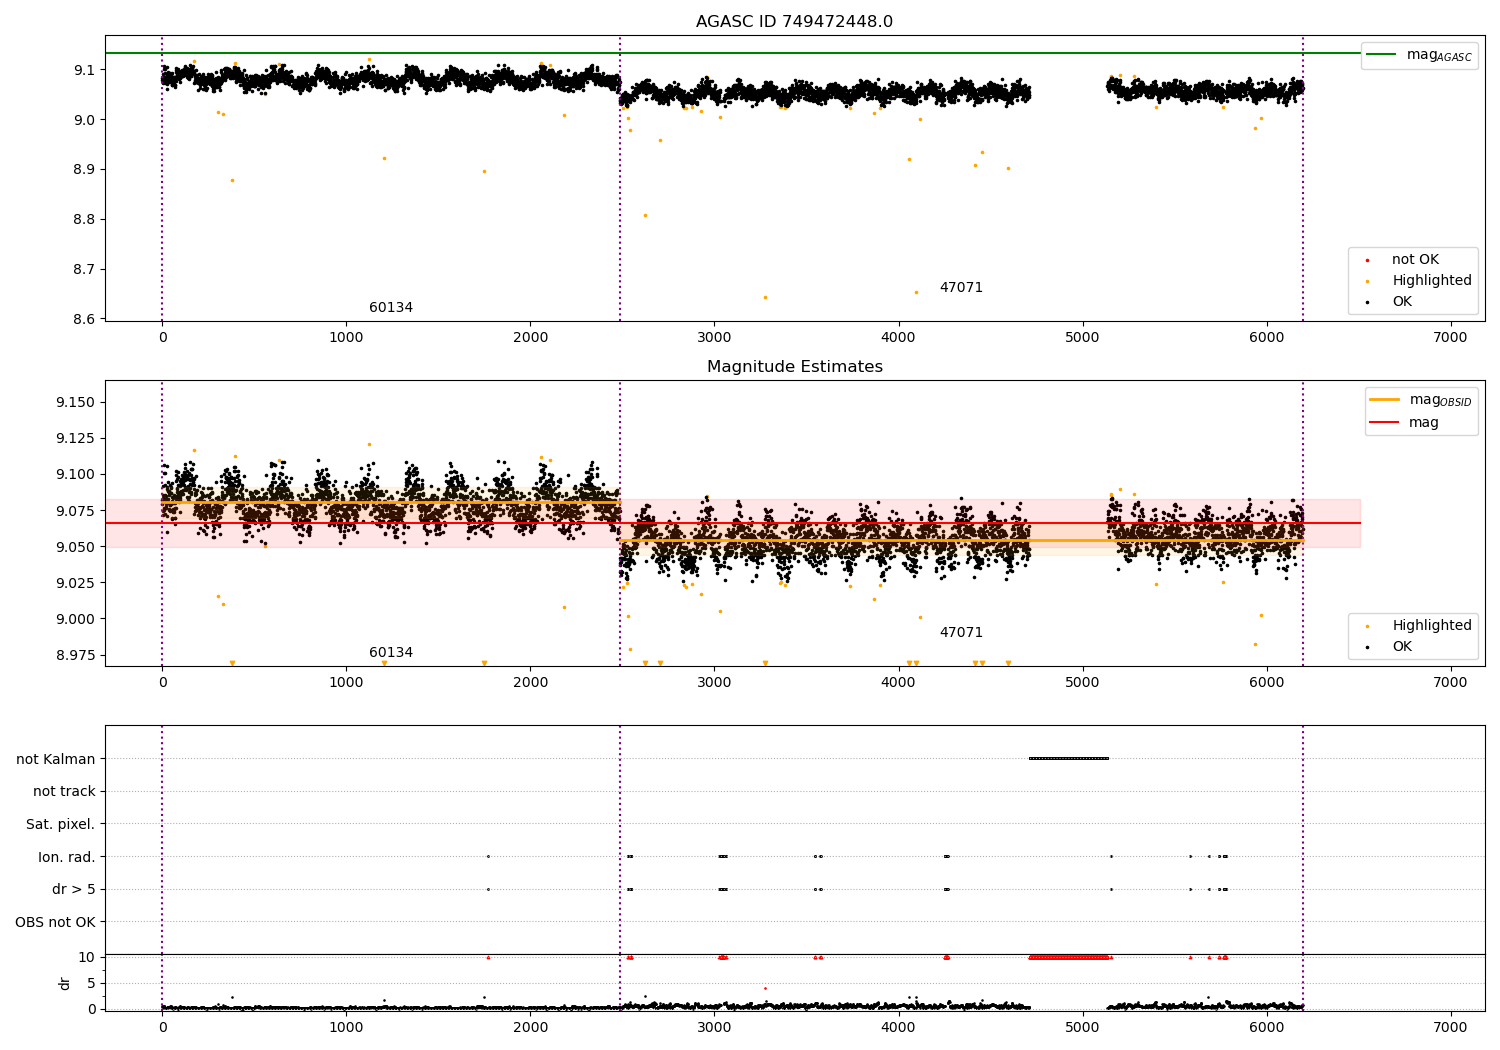This screenshot has height=1050, width=1500.
Task: Click the 3000 x-axis tick in top plot
Action: tap(714, 338)
